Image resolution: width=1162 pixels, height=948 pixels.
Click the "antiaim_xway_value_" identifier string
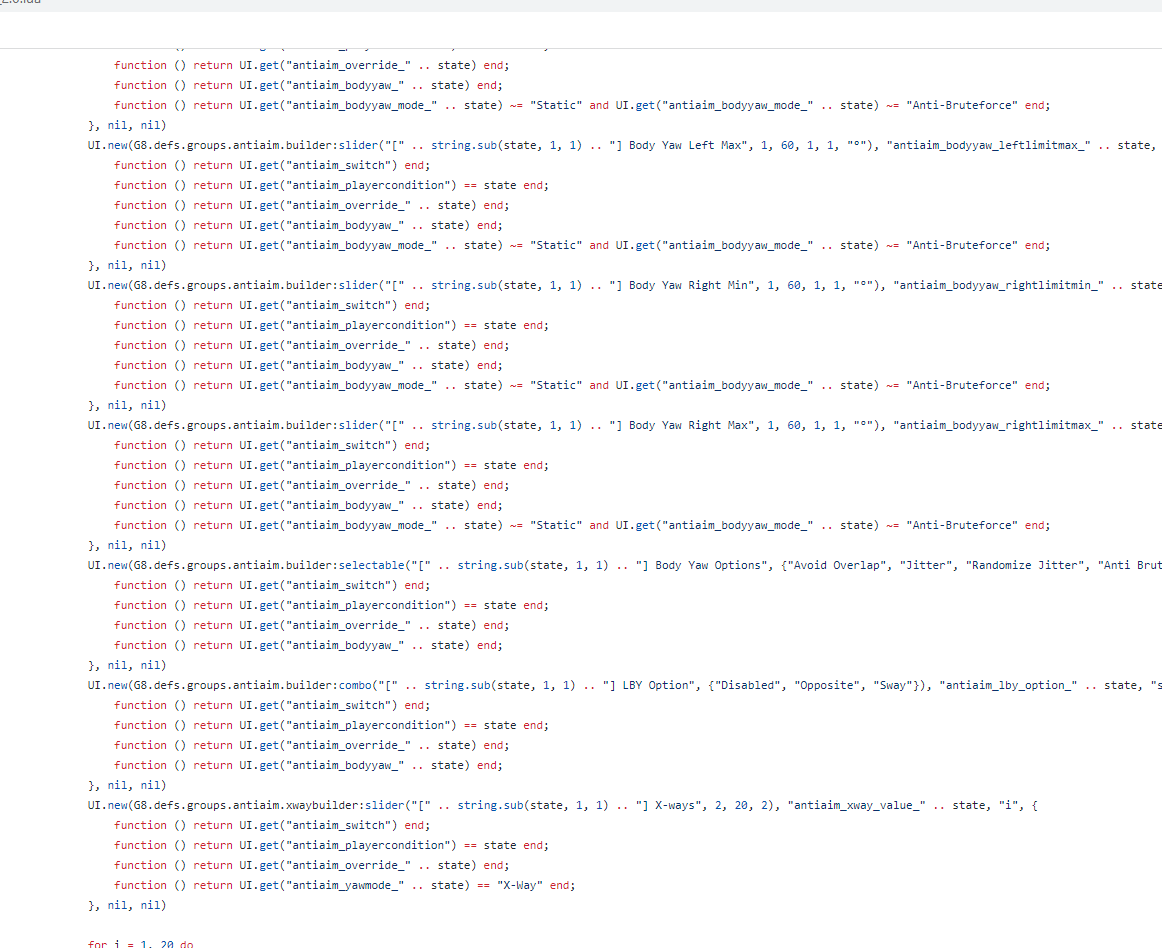[858, 805]
